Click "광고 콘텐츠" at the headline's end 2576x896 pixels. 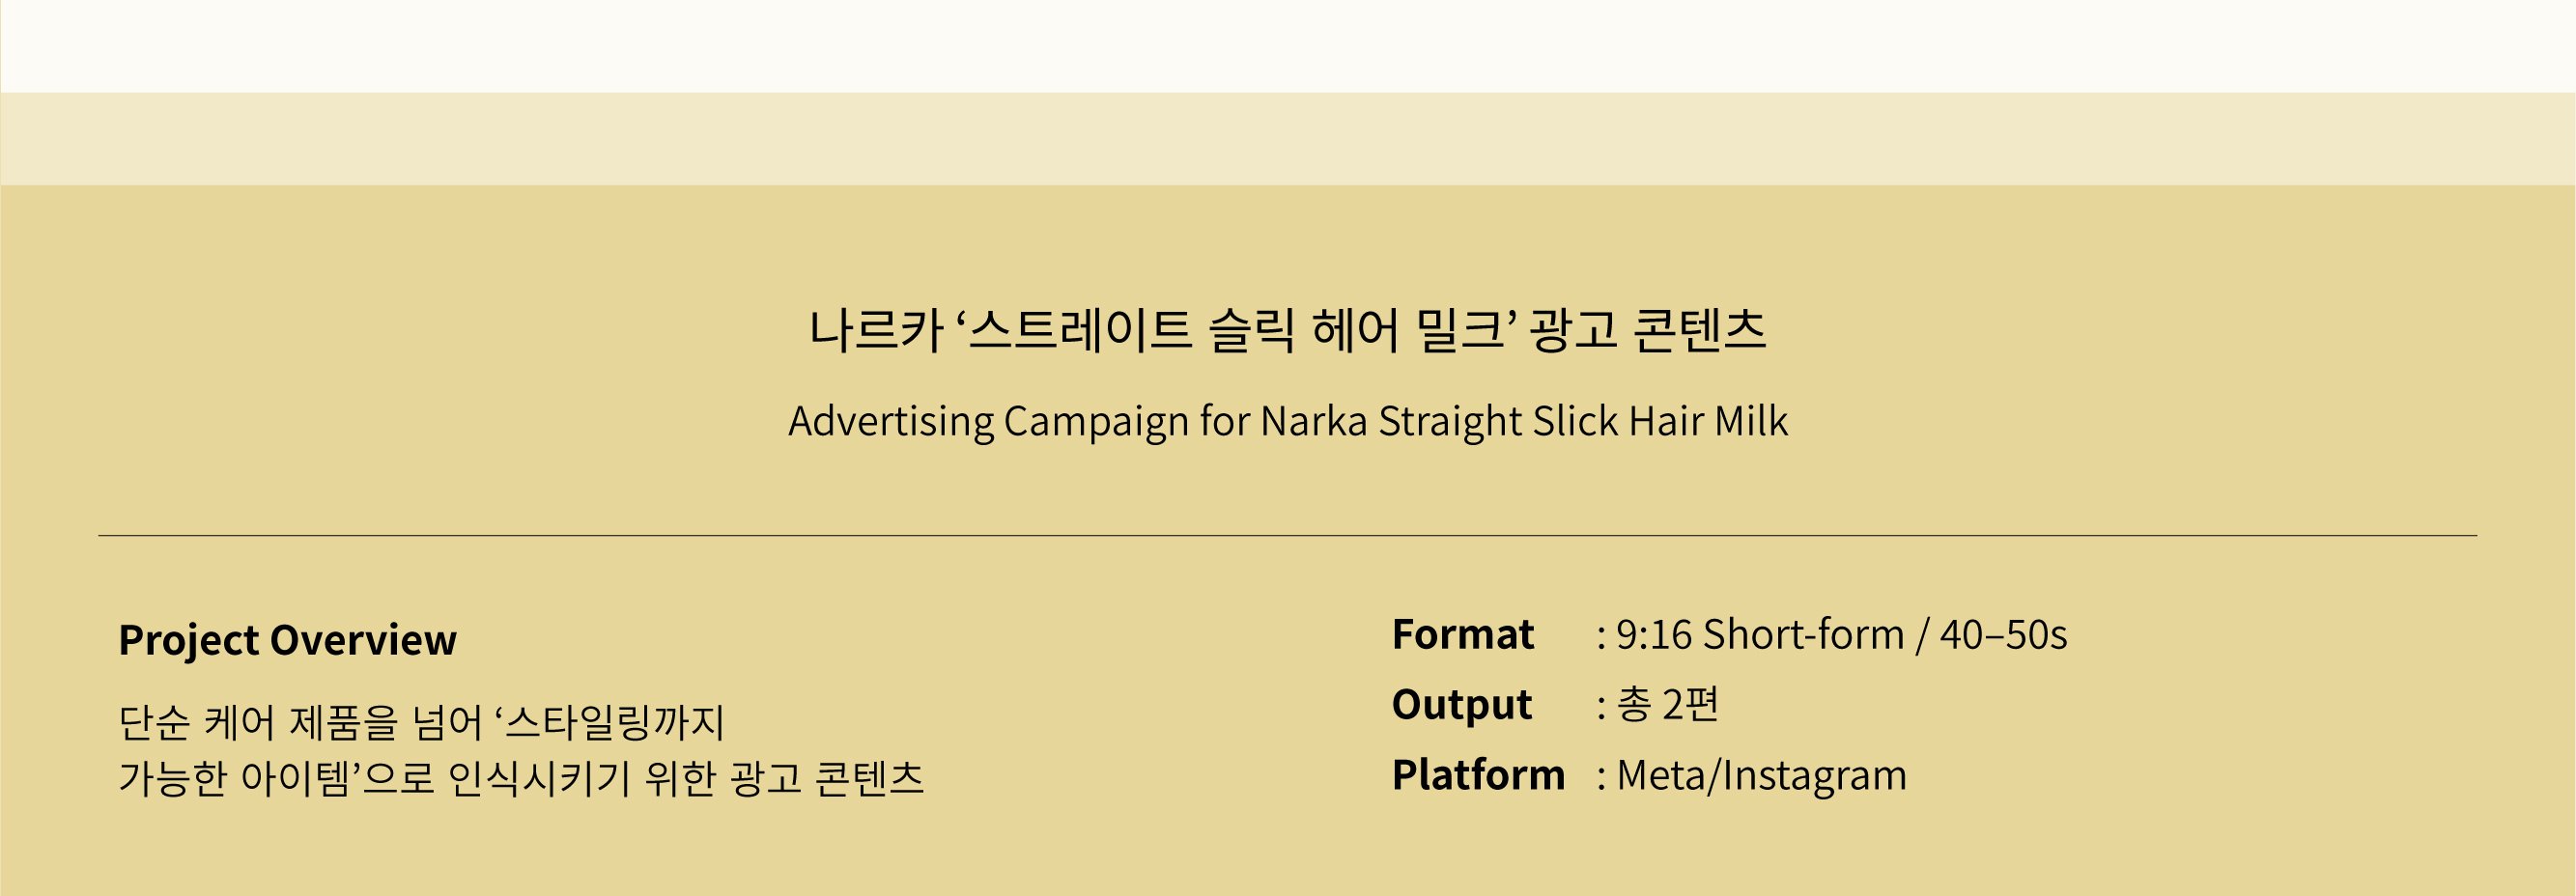(x=1648, y=331)
